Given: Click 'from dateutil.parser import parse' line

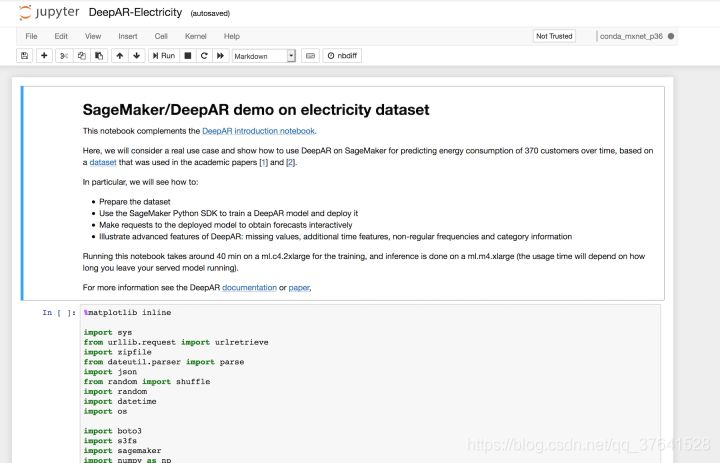Looking at the screenshot, I should click(x=164, y=362).
